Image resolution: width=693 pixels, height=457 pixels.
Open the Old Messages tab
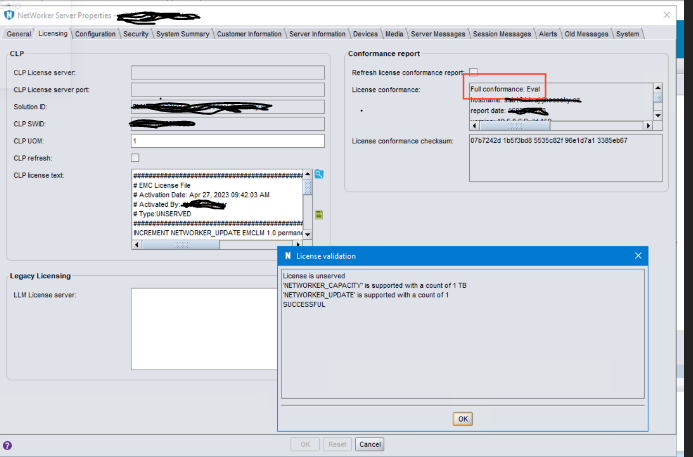586,34
